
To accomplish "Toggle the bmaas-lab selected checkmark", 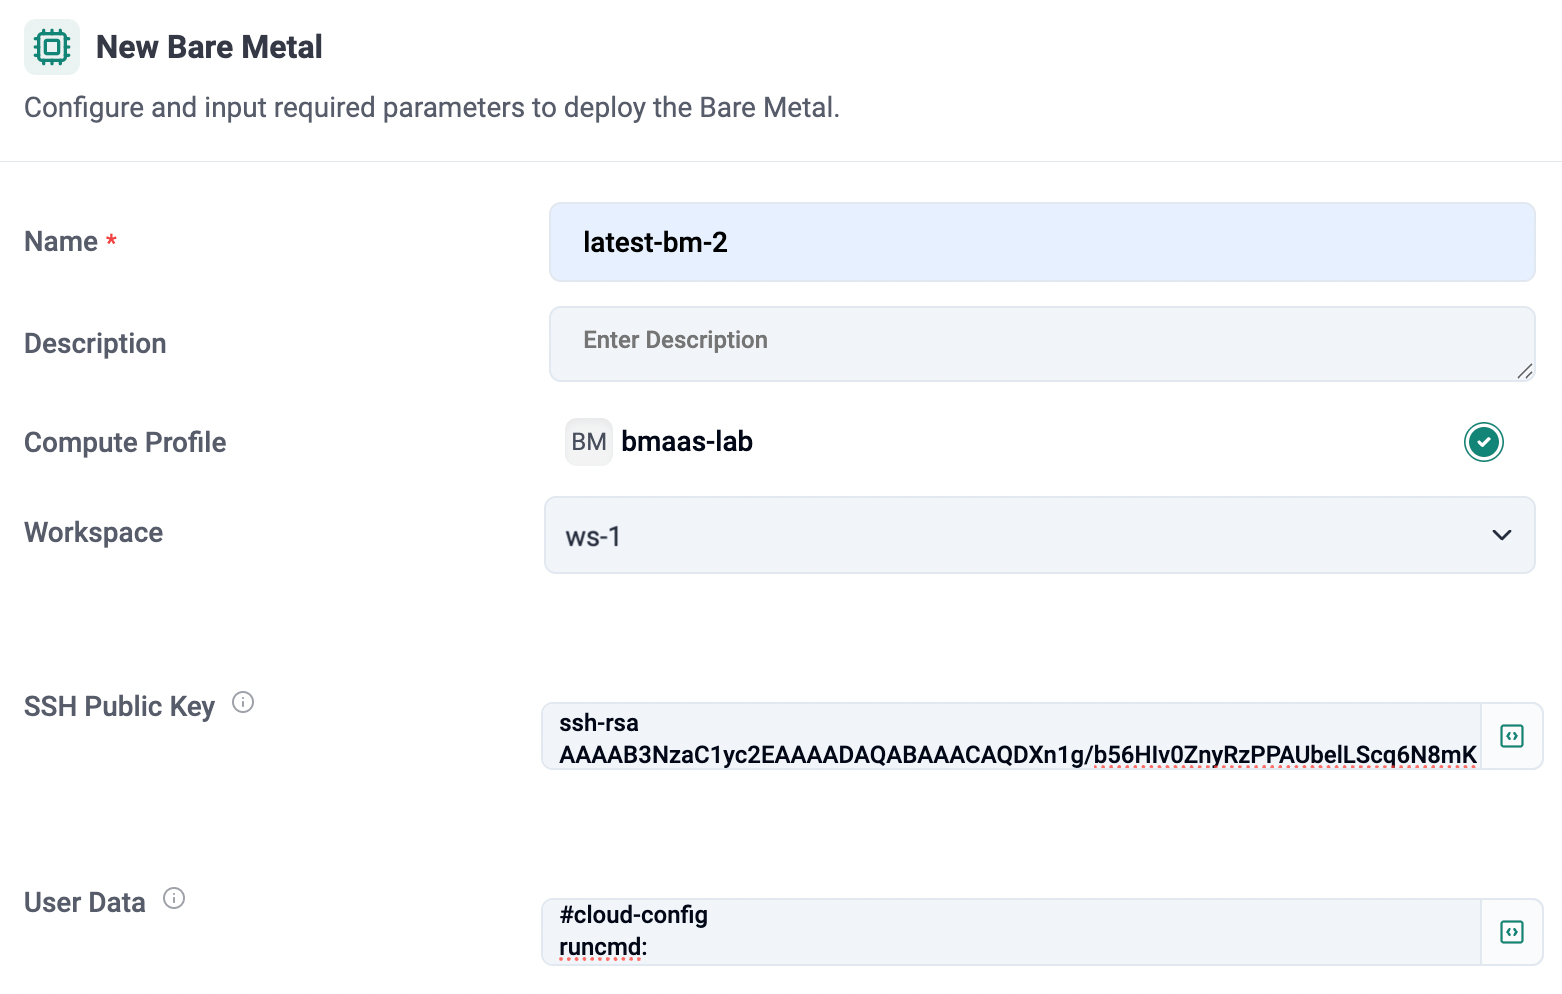I will point(1484,442).
